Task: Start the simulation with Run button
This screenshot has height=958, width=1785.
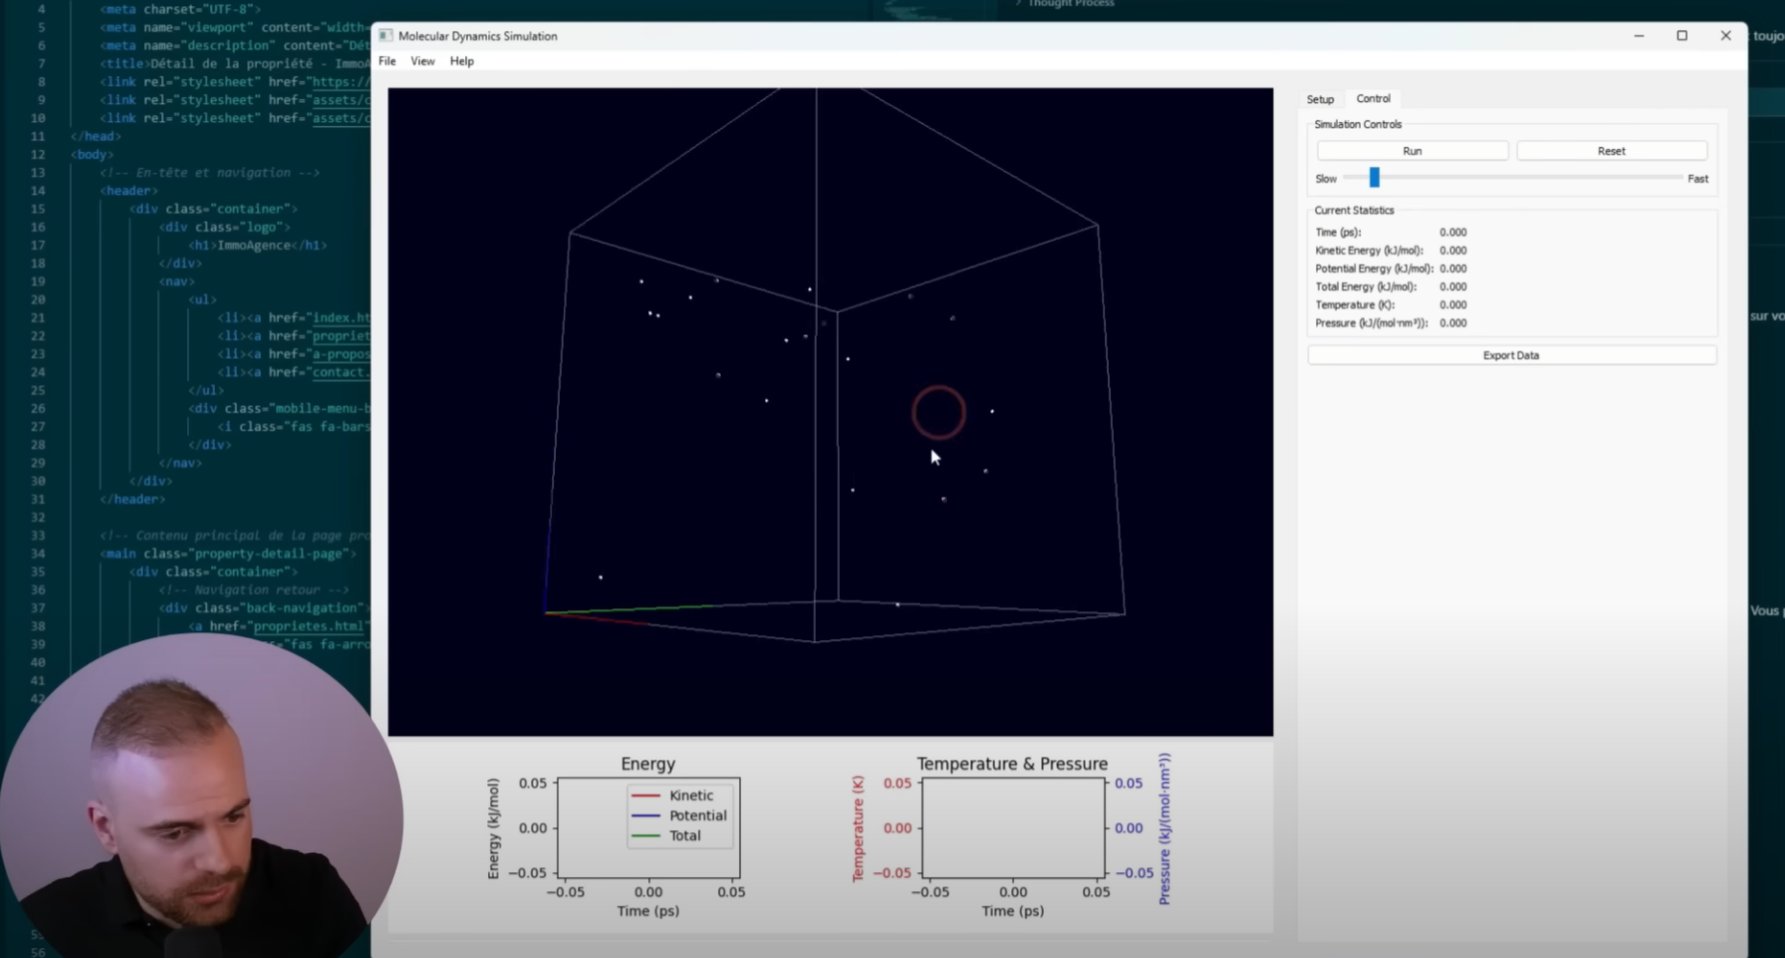Action: click(x=1412, y=151)
